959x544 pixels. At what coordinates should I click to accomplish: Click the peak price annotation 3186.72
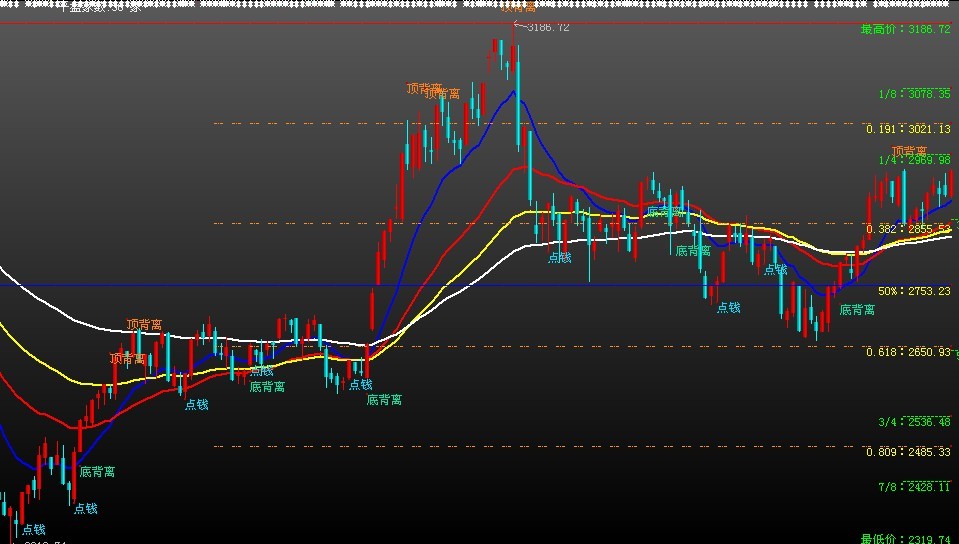pos(542,28)
